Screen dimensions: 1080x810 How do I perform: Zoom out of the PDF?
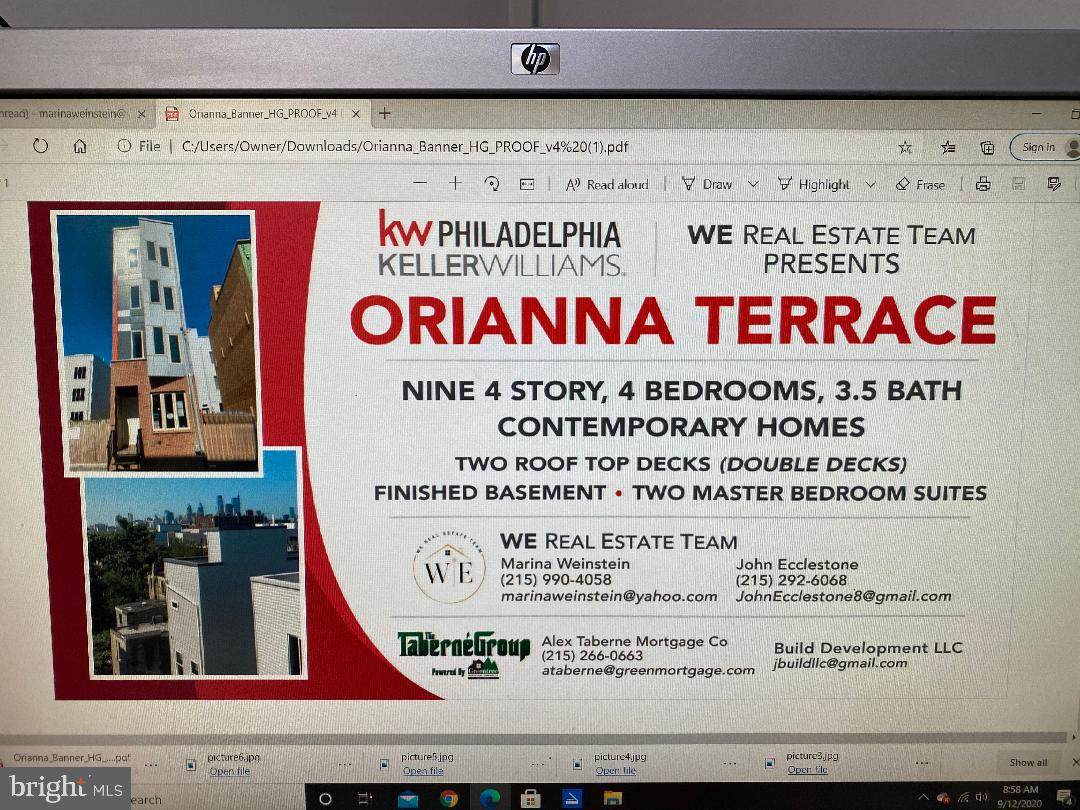coord(420,183)
